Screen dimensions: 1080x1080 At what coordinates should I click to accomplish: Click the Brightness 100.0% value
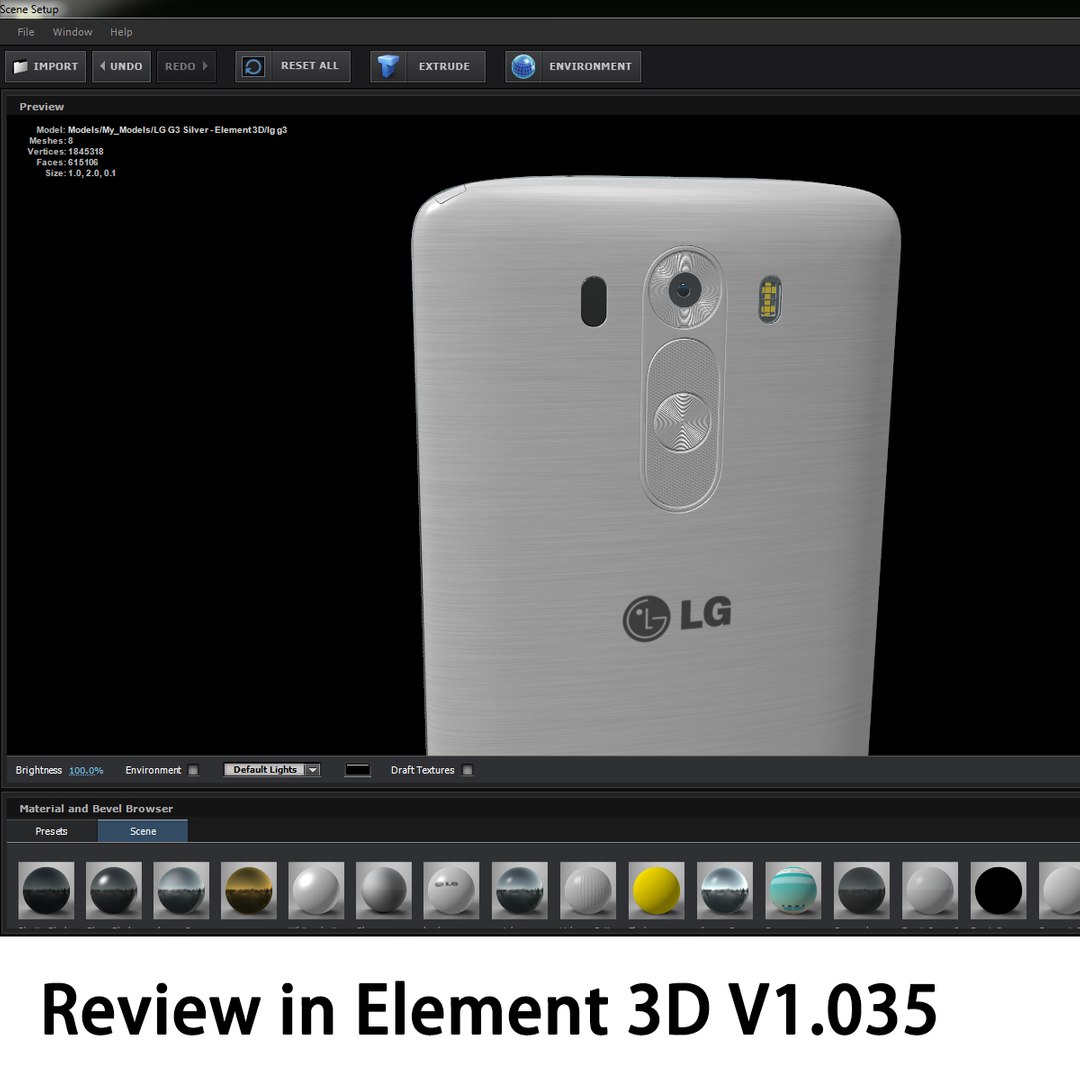86,770
